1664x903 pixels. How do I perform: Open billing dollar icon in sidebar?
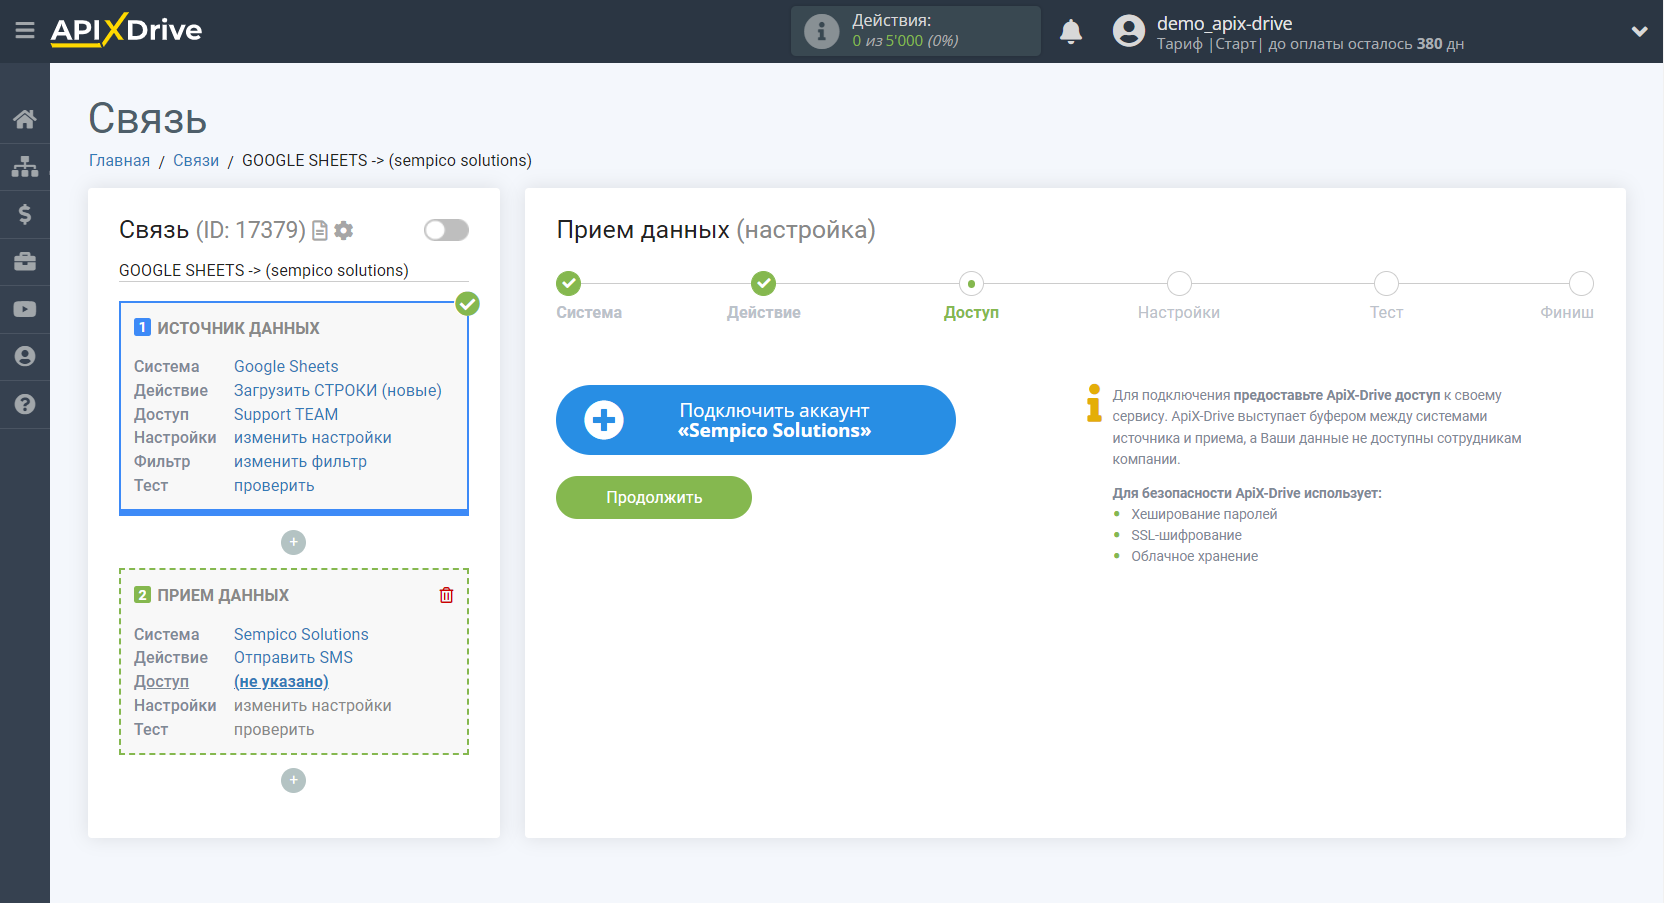click(25, 214)
